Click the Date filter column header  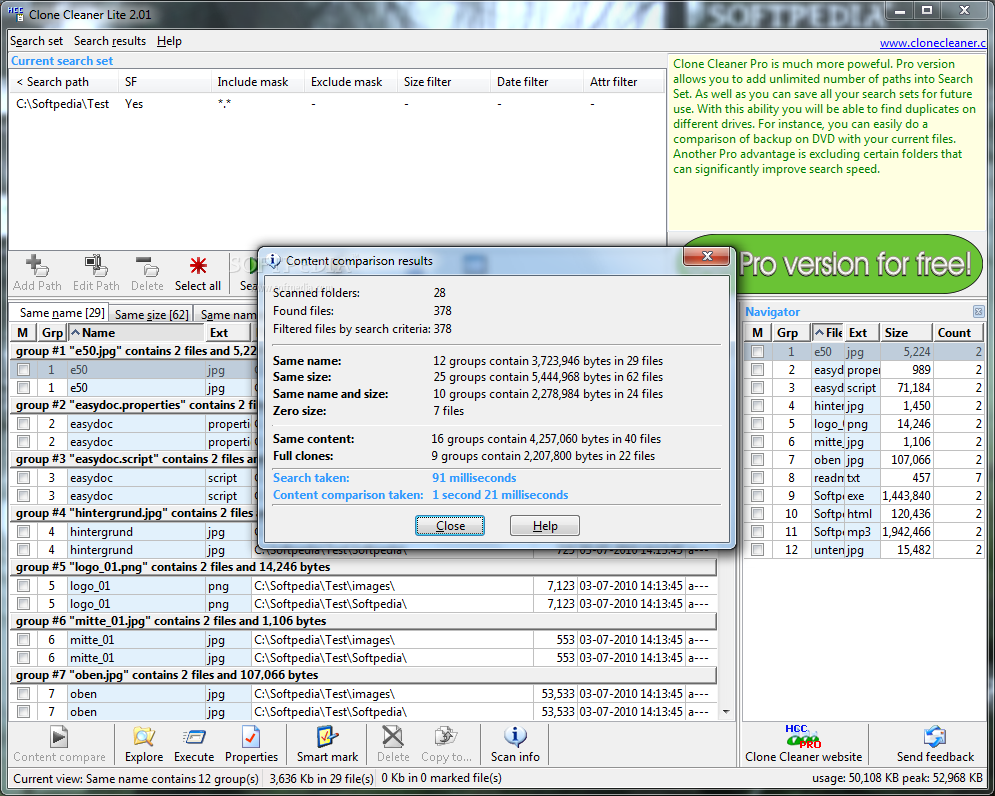tap(537, 82)
